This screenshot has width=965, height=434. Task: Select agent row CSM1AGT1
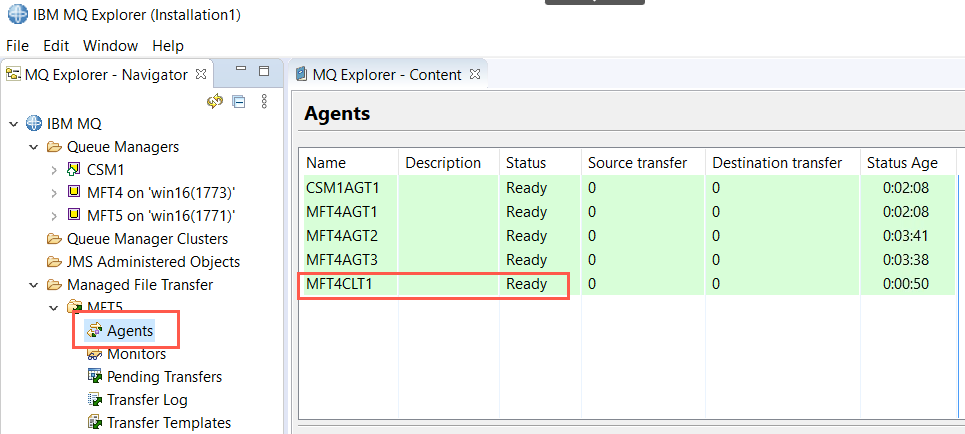click(x=628, y=188)
